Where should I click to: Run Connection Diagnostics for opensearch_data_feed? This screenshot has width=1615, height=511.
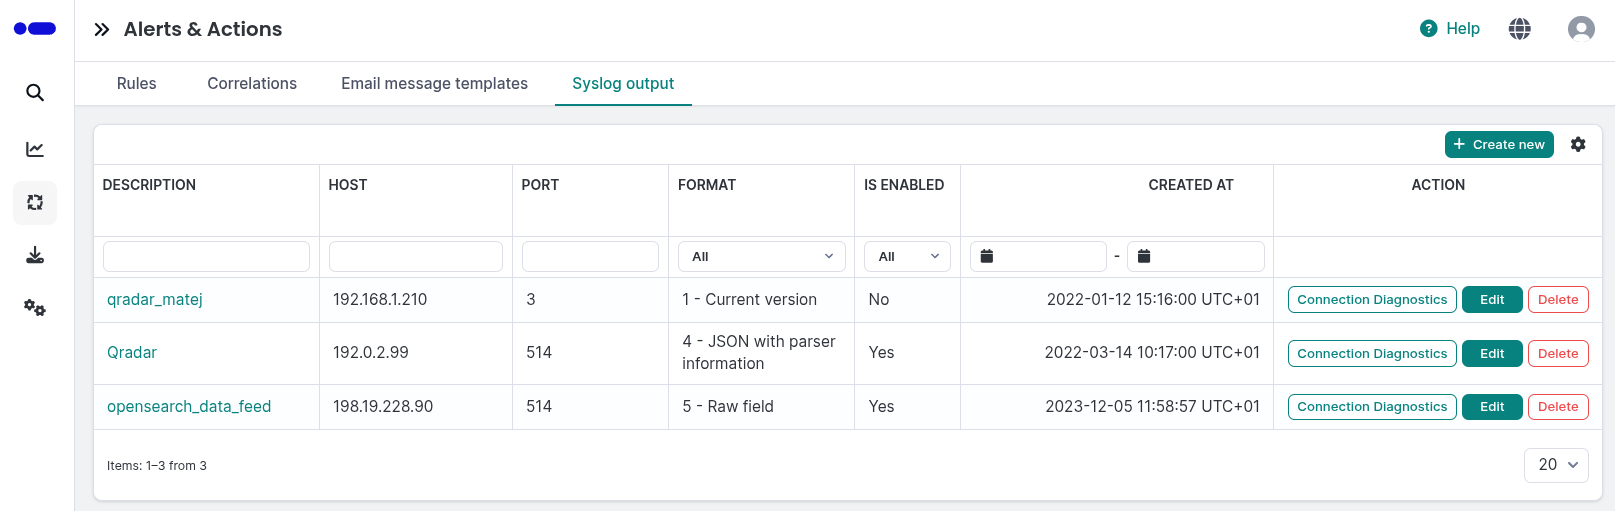click(1372, 407)
